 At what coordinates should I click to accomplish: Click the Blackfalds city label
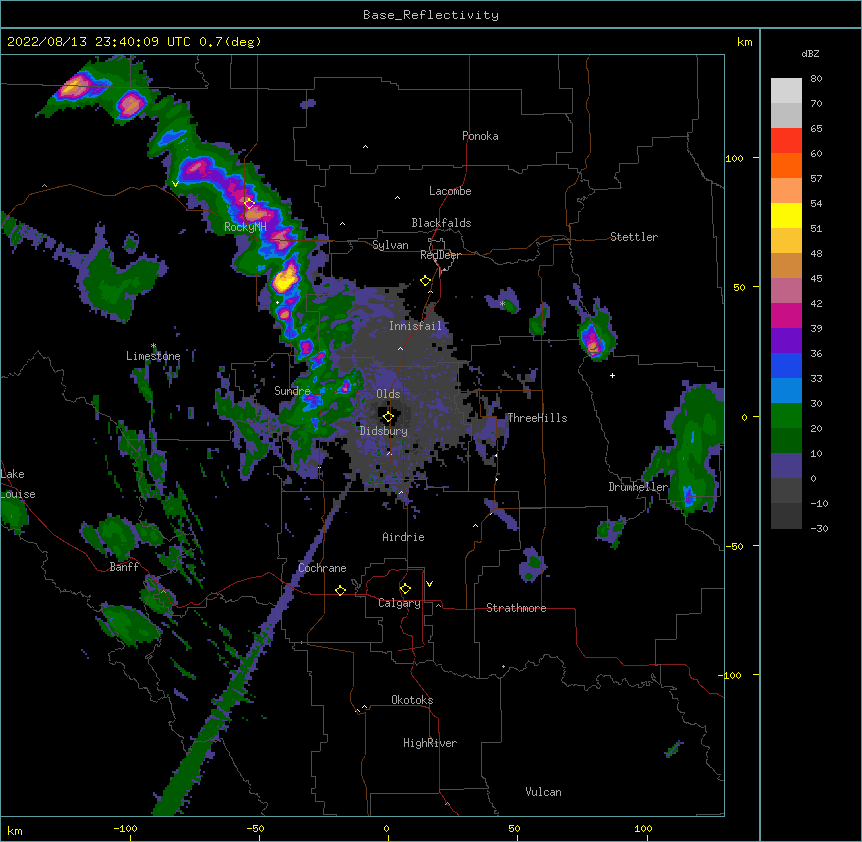click(441, 223)
